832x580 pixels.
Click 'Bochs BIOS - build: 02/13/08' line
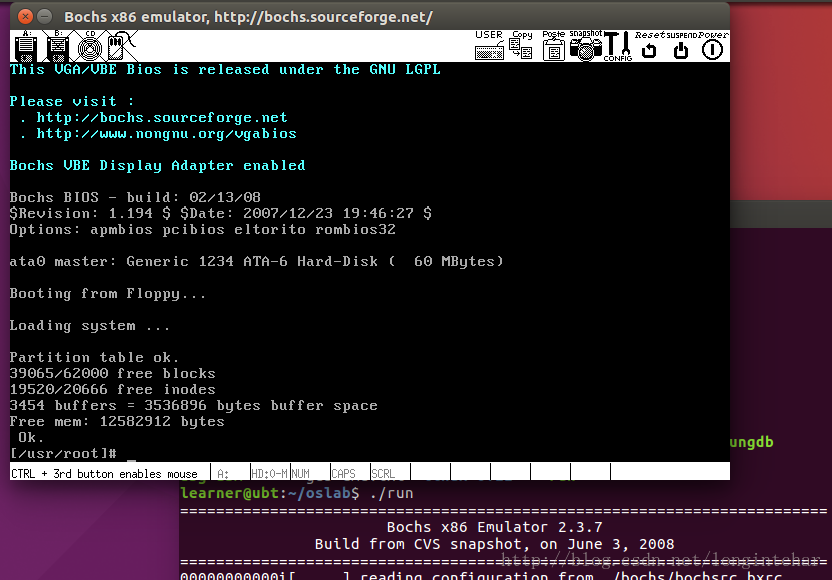(135, 197)
